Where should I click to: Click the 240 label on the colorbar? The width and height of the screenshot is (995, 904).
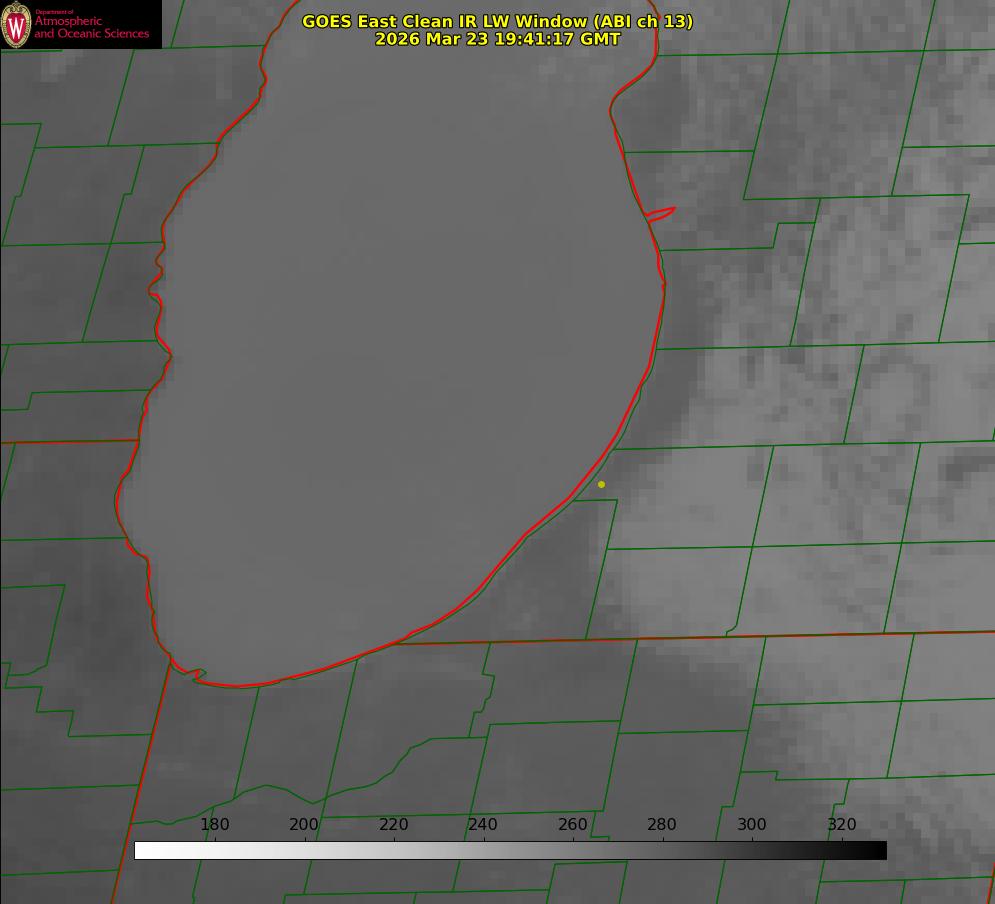click(x=483, y=825)
